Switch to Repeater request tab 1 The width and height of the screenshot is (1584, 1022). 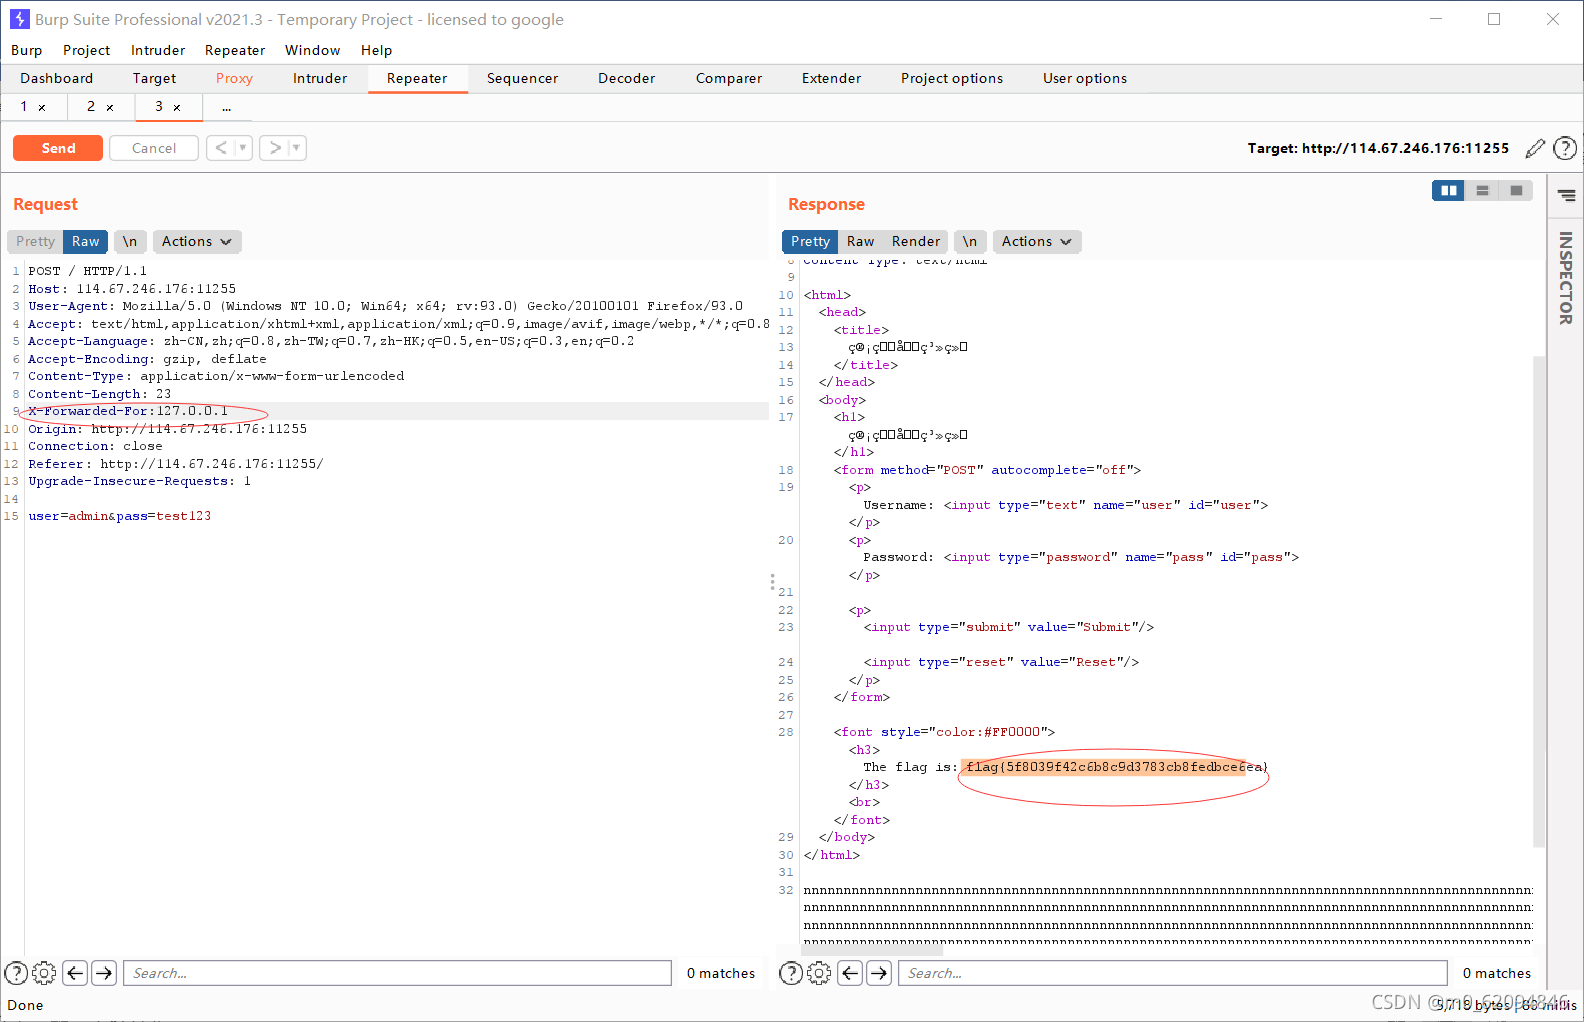pos(24,107)
